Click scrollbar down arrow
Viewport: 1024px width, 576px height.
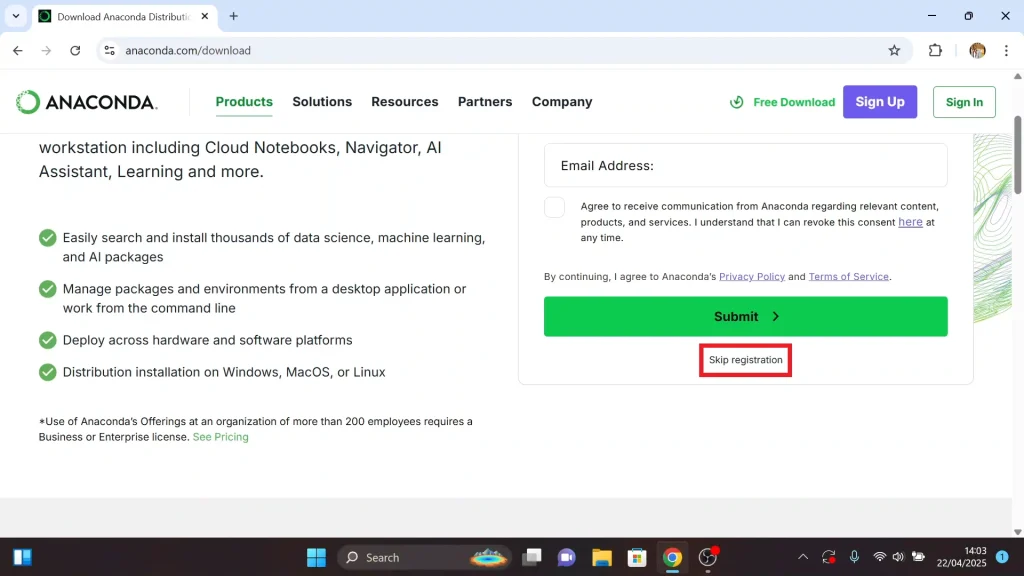pyautogui.click(x=1017, y=532)
